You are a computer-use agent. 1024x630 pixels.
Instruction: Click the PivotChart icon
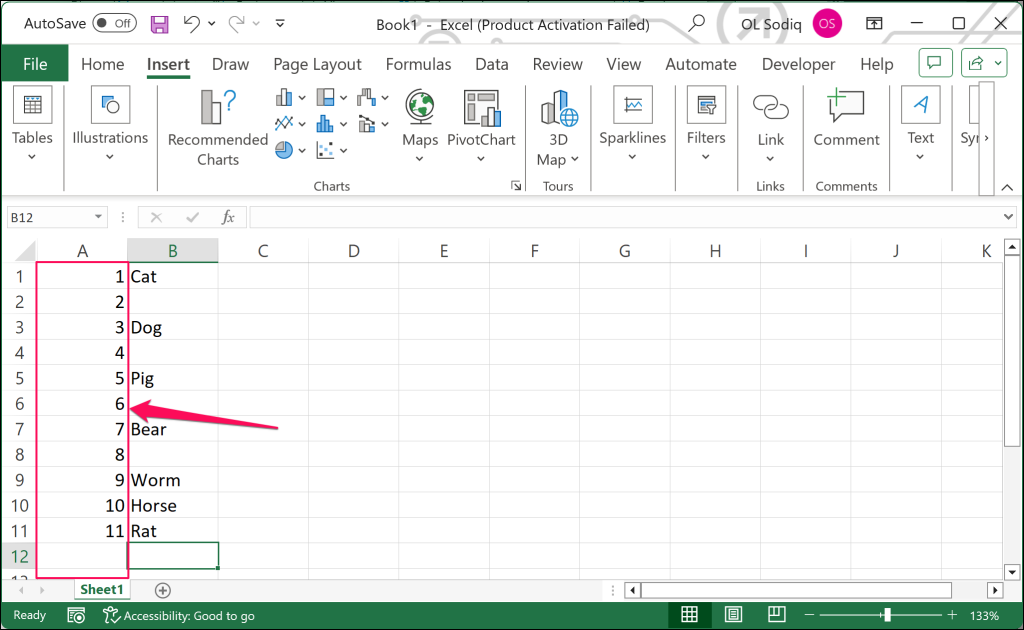481,108
